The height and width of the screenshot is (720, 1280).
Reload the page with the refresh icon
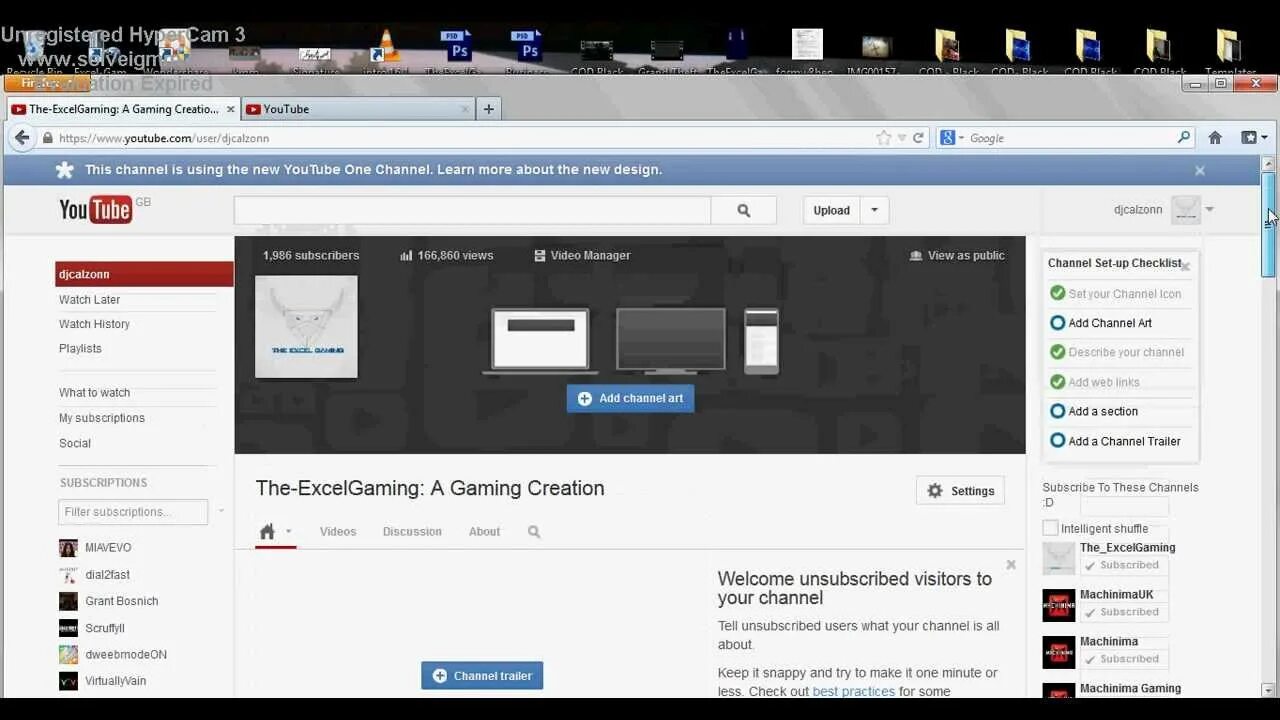tap(918, 138)
